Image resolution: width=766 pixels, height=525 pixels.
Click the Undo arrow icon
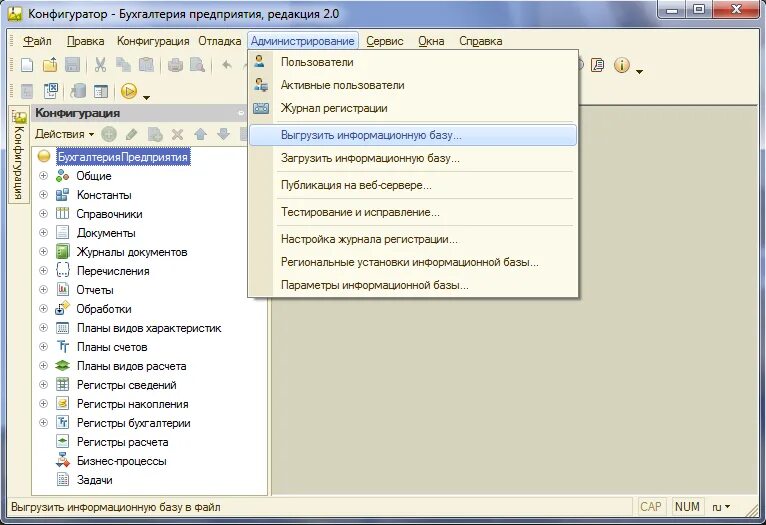(x=227, y=64)
